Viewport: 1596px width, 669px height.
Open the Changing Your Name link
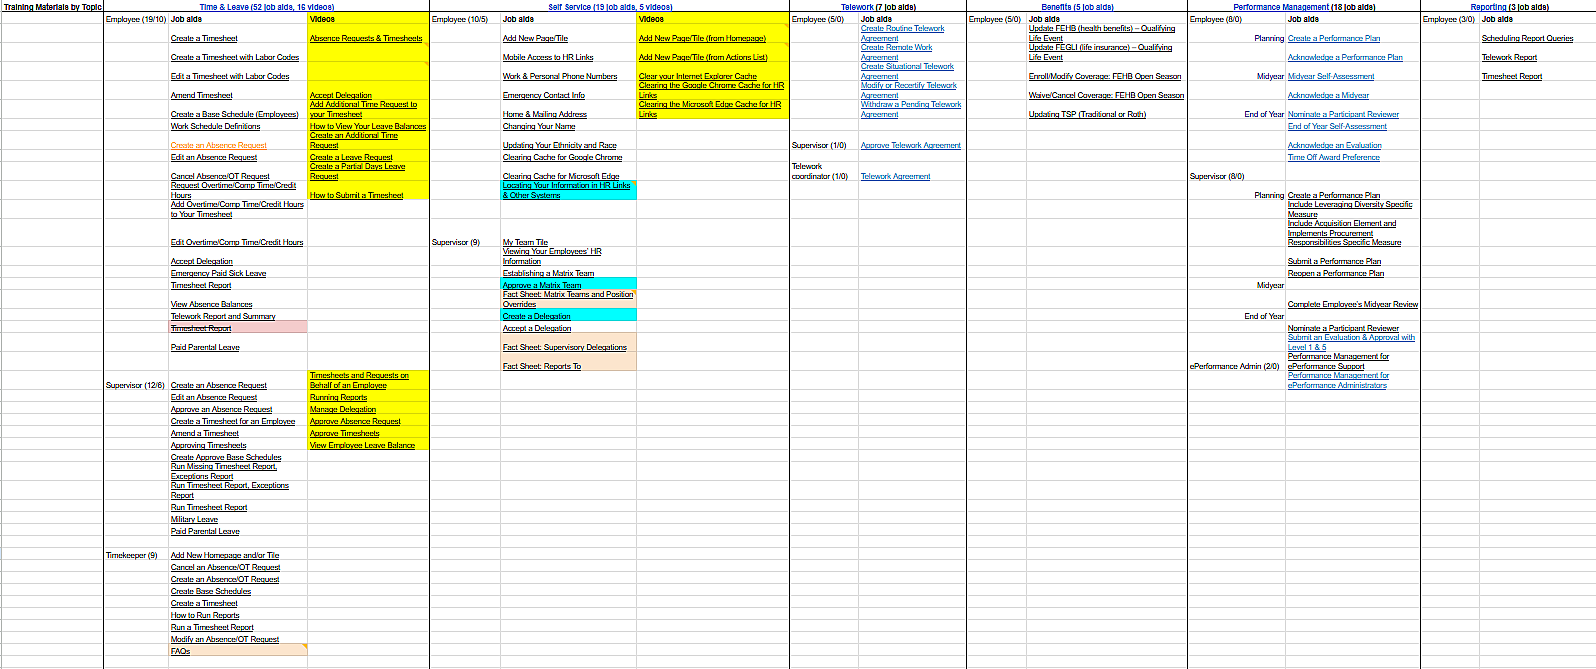(539, 127)
